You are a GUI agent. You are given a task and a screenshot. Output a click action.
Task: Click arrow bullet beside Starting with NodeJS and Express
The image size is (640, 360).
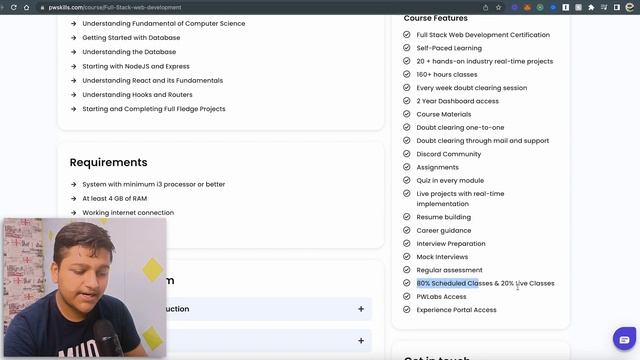pyautogui.click(x=73, y=66)
